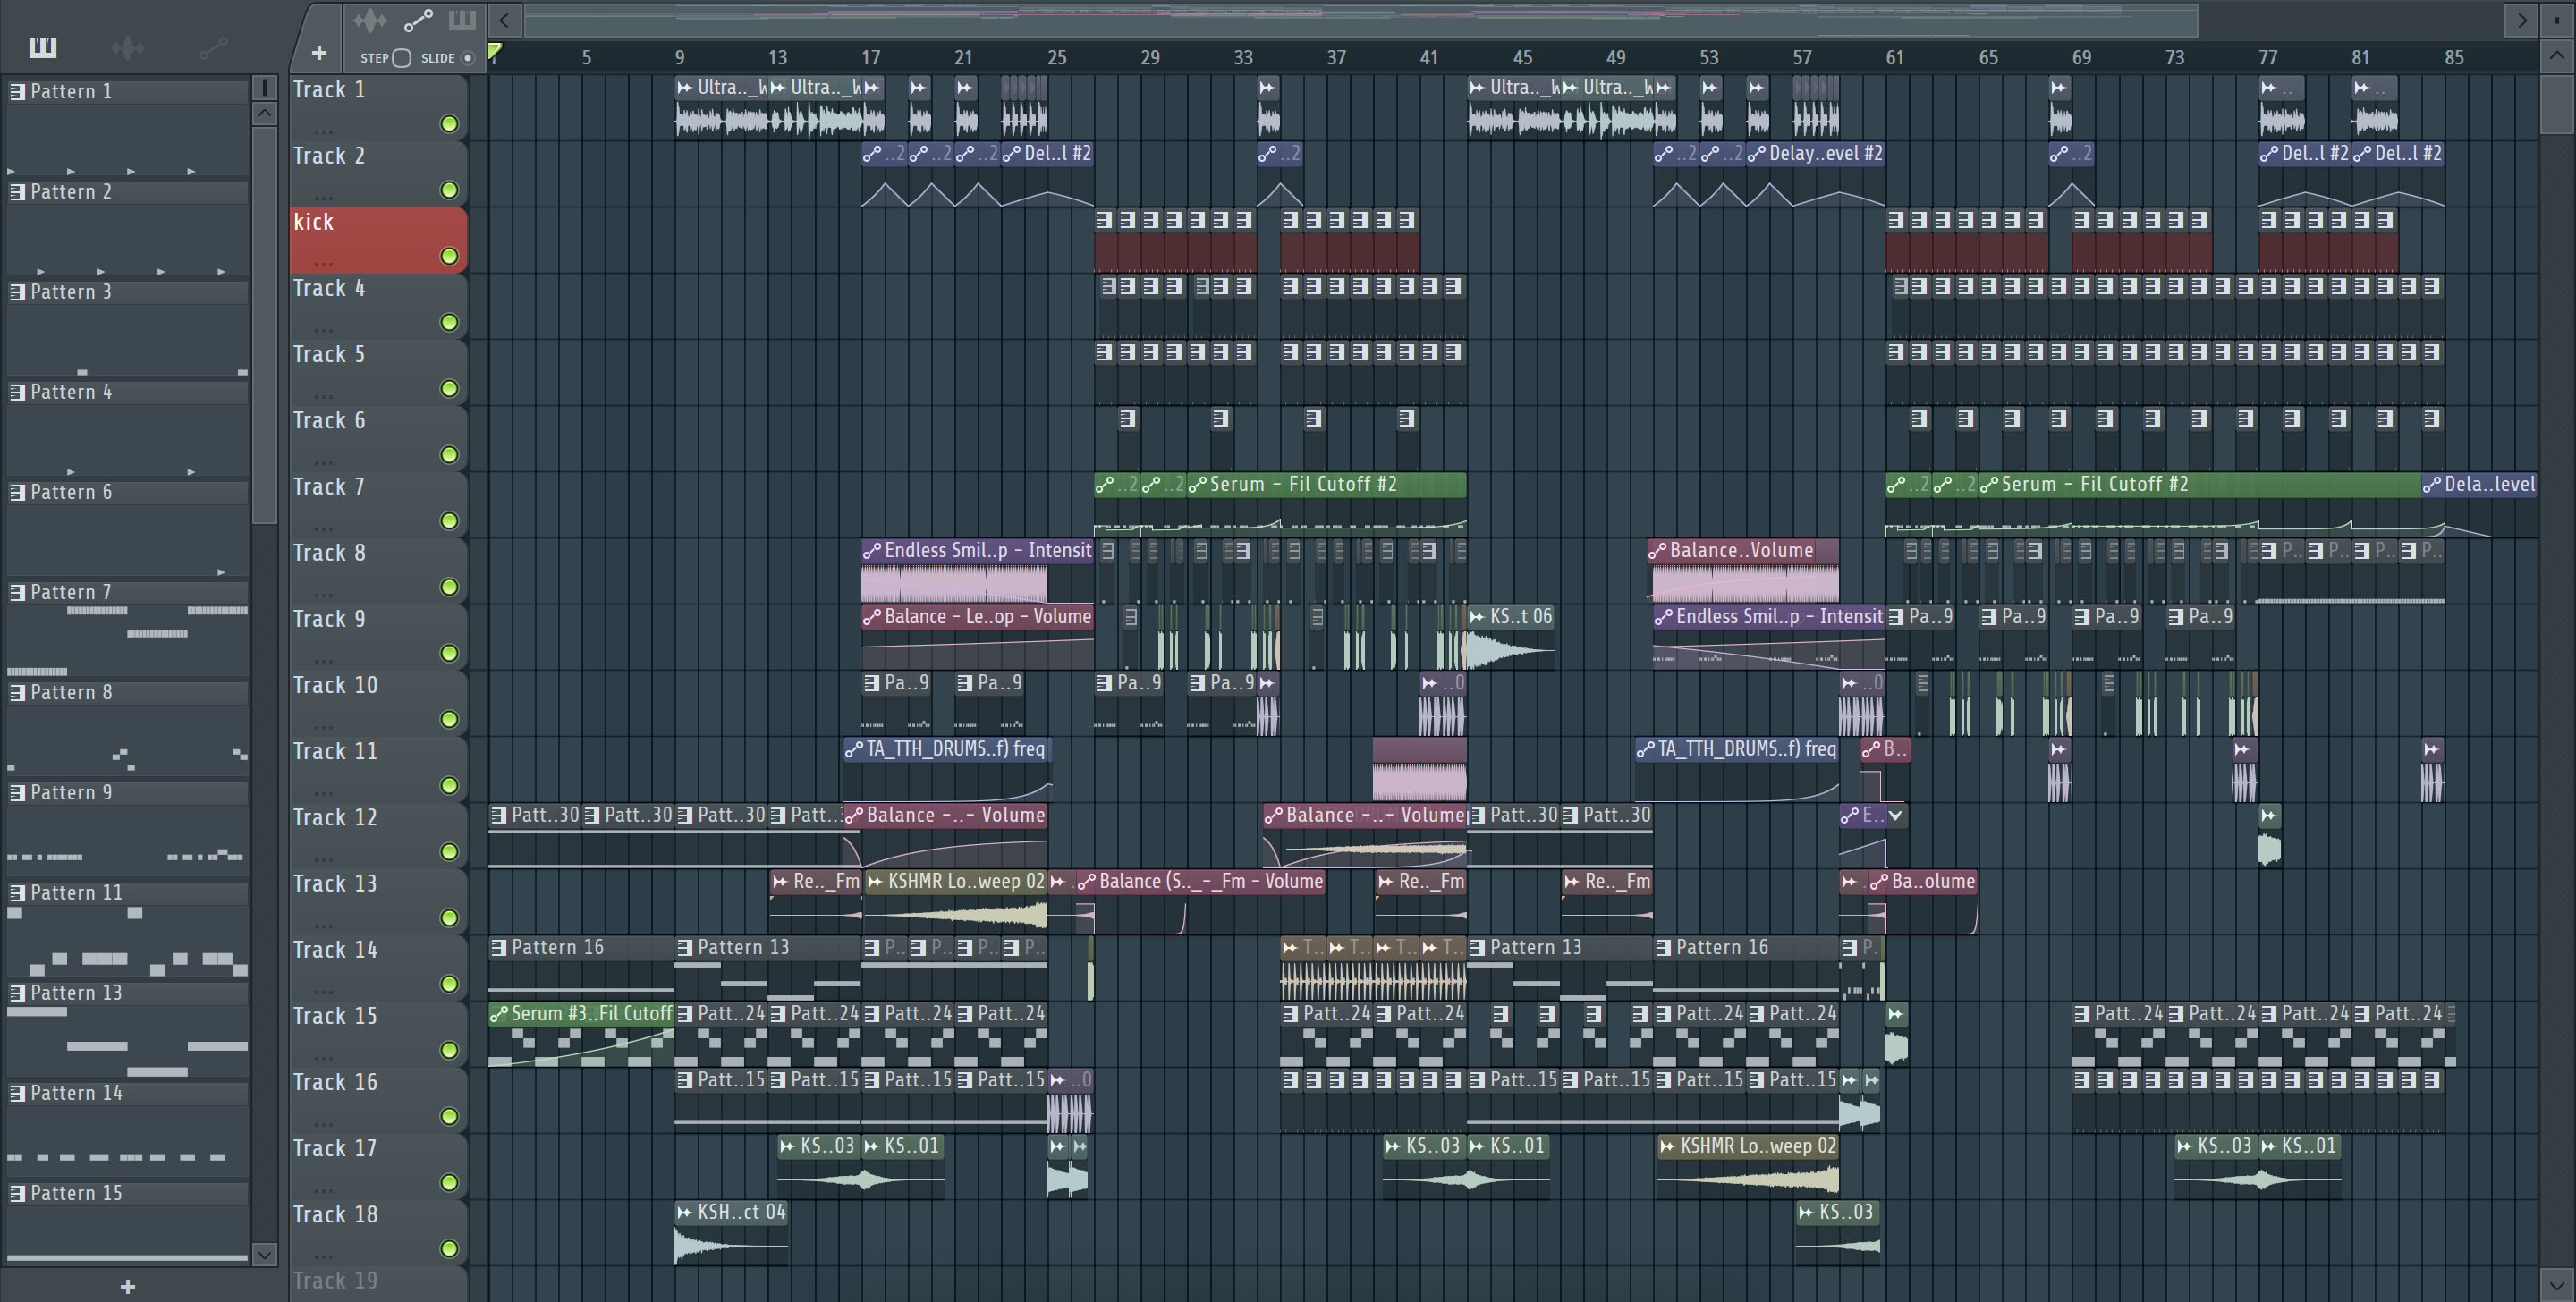Click the green playhead marker at bar 1
Viewport: 2576px width, 1302px height.
click(494, 50)
